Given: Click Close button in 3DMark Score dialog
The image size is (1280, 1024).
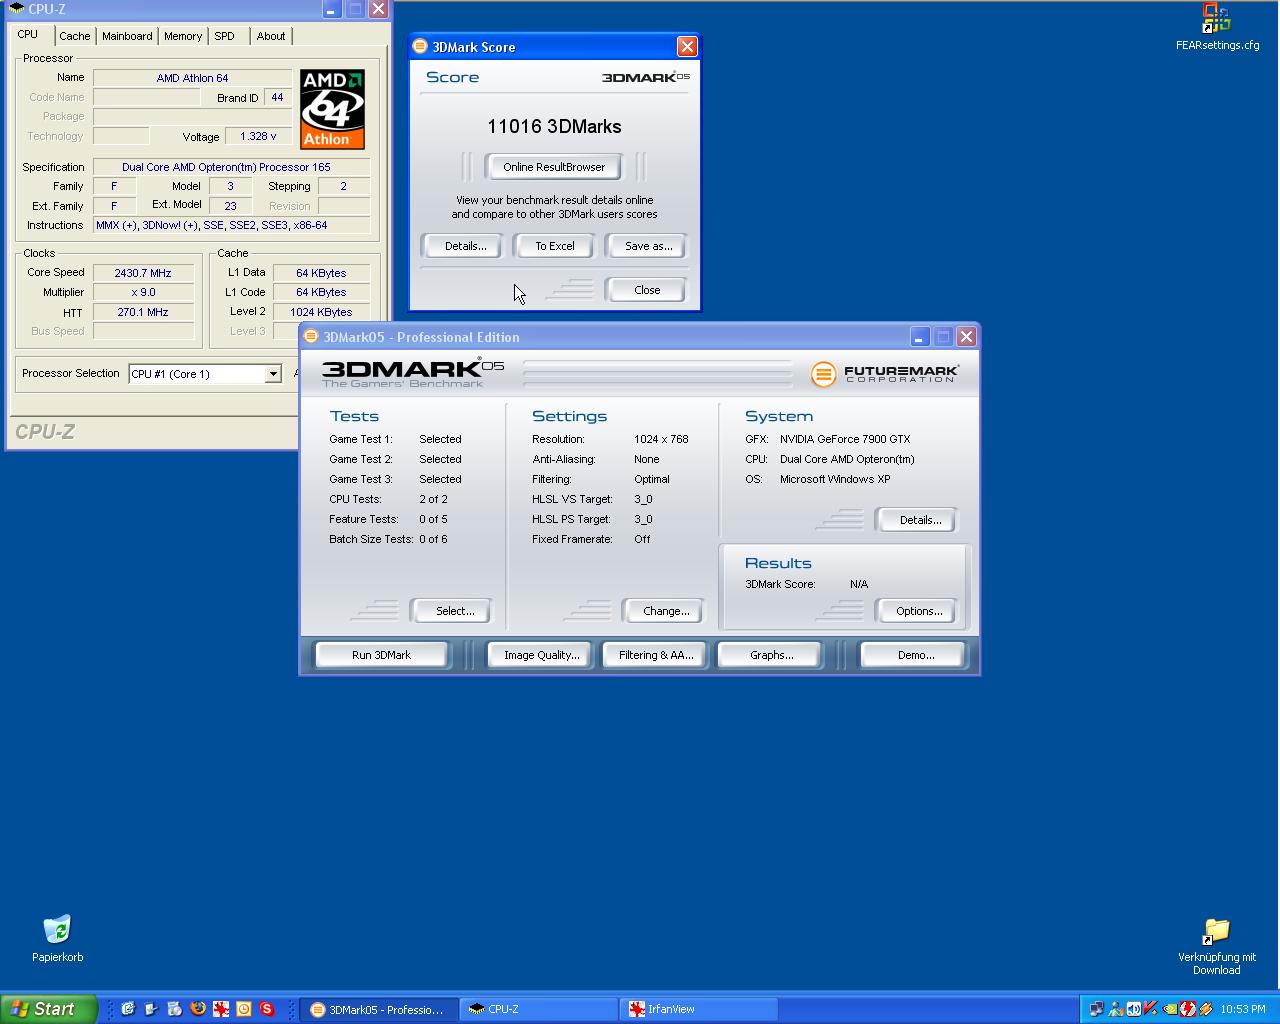Looking at the screenshot, I should pos(647,290).
